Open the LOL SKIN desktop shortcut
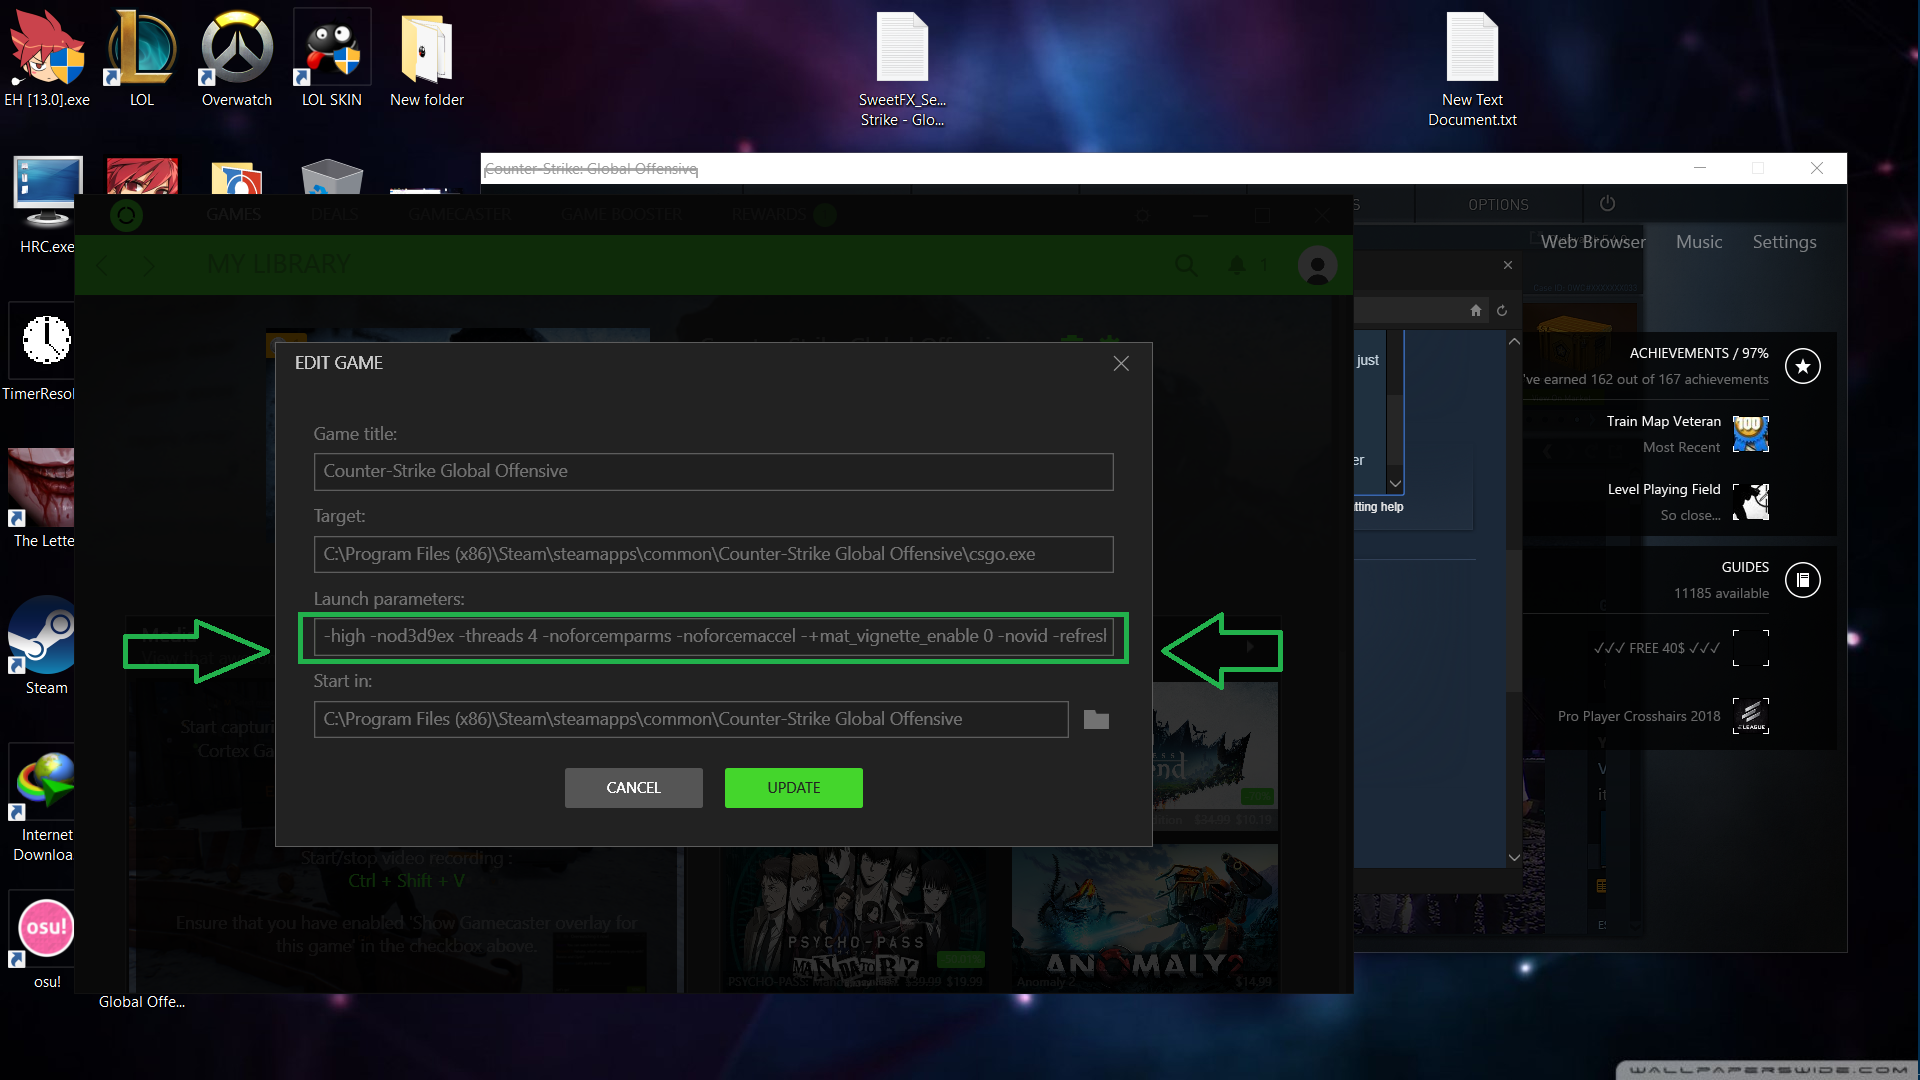The height and width of the screenshot is (1080, 1920). [332, 58]
